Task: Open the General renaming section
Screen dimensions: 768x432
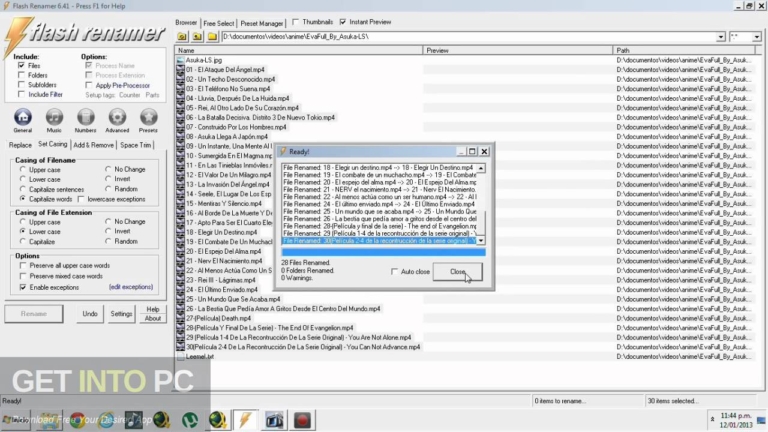Action: [23, 118]
